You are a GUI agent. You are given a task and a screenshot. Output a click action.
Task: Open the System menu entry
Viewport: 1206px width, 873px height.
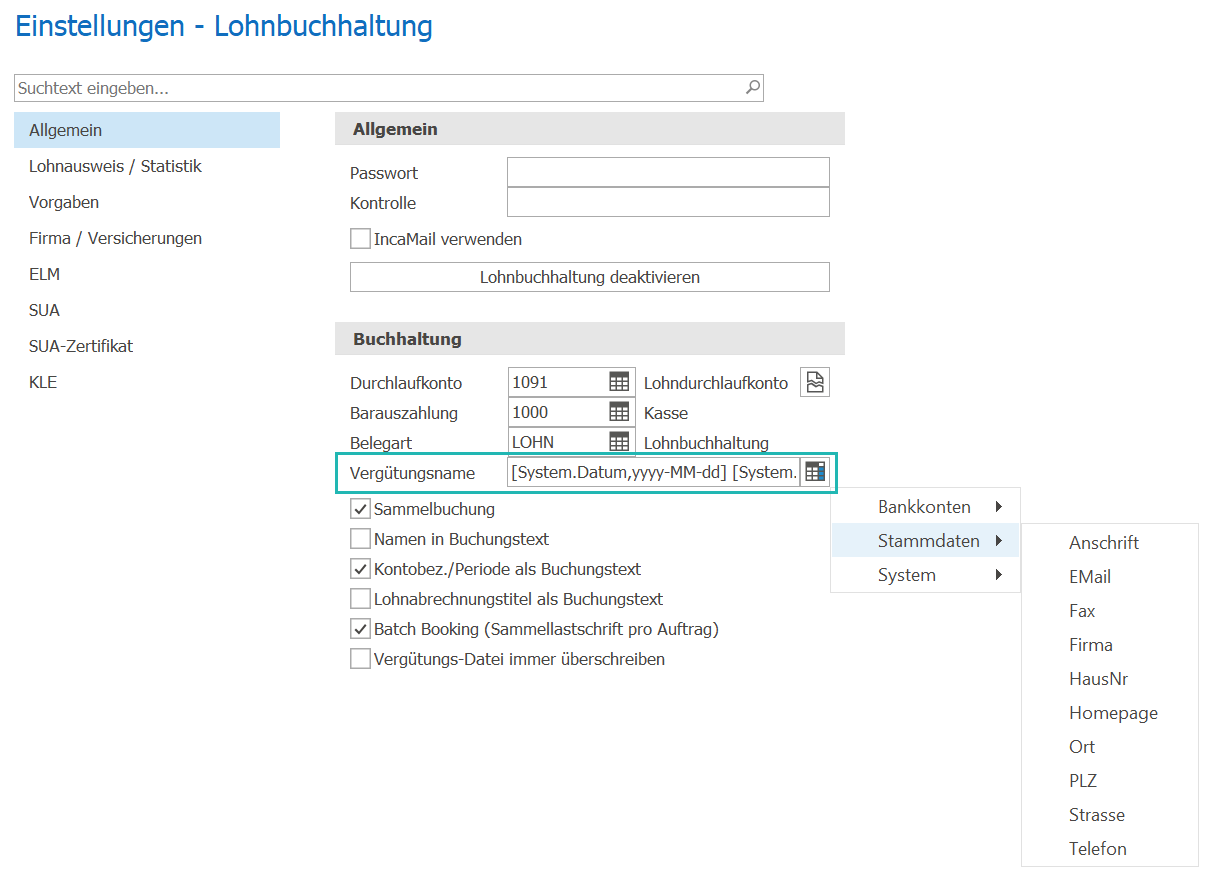click(x=925, y=575)
